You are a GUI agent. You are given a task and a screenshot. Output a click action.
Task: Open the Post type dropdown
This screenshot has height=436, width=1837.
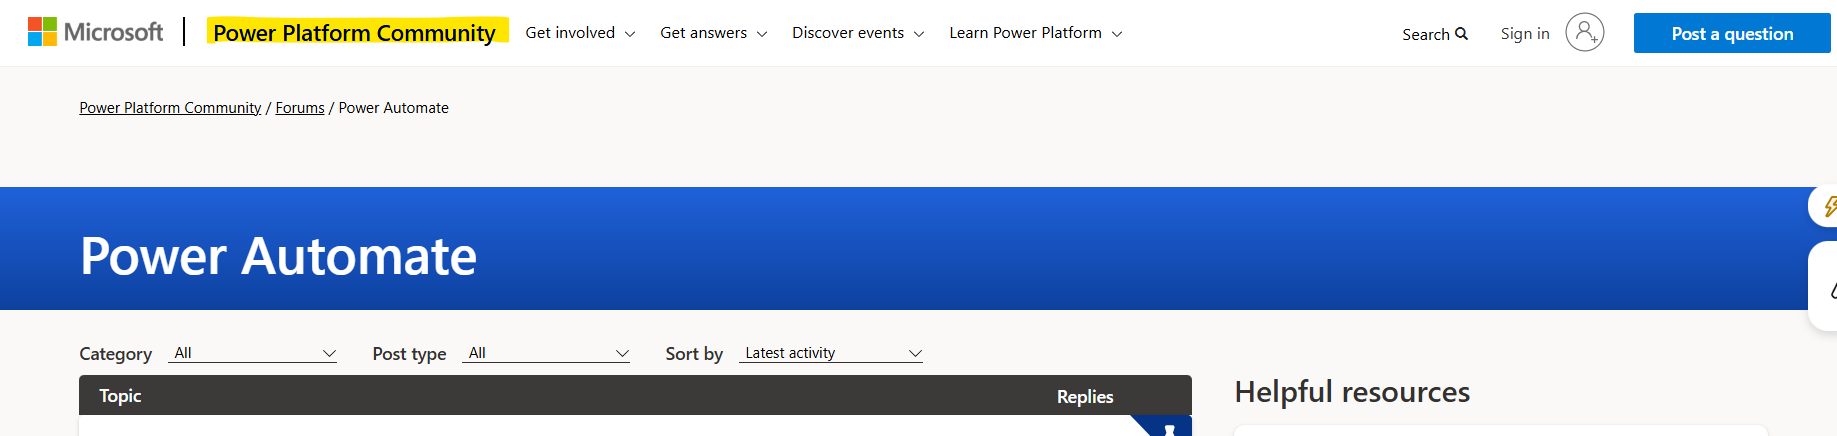[x=546, y=353]
